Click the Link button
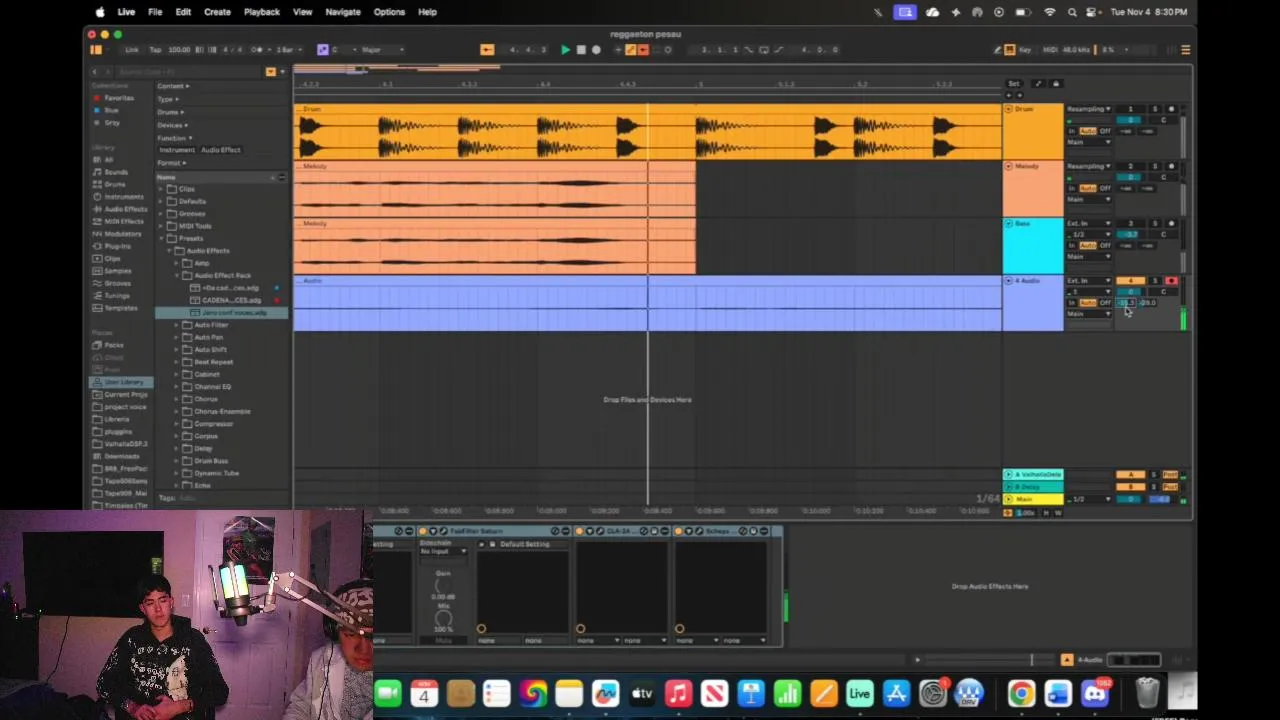This screenshot has width=1280, height=720. pos(132,50)
